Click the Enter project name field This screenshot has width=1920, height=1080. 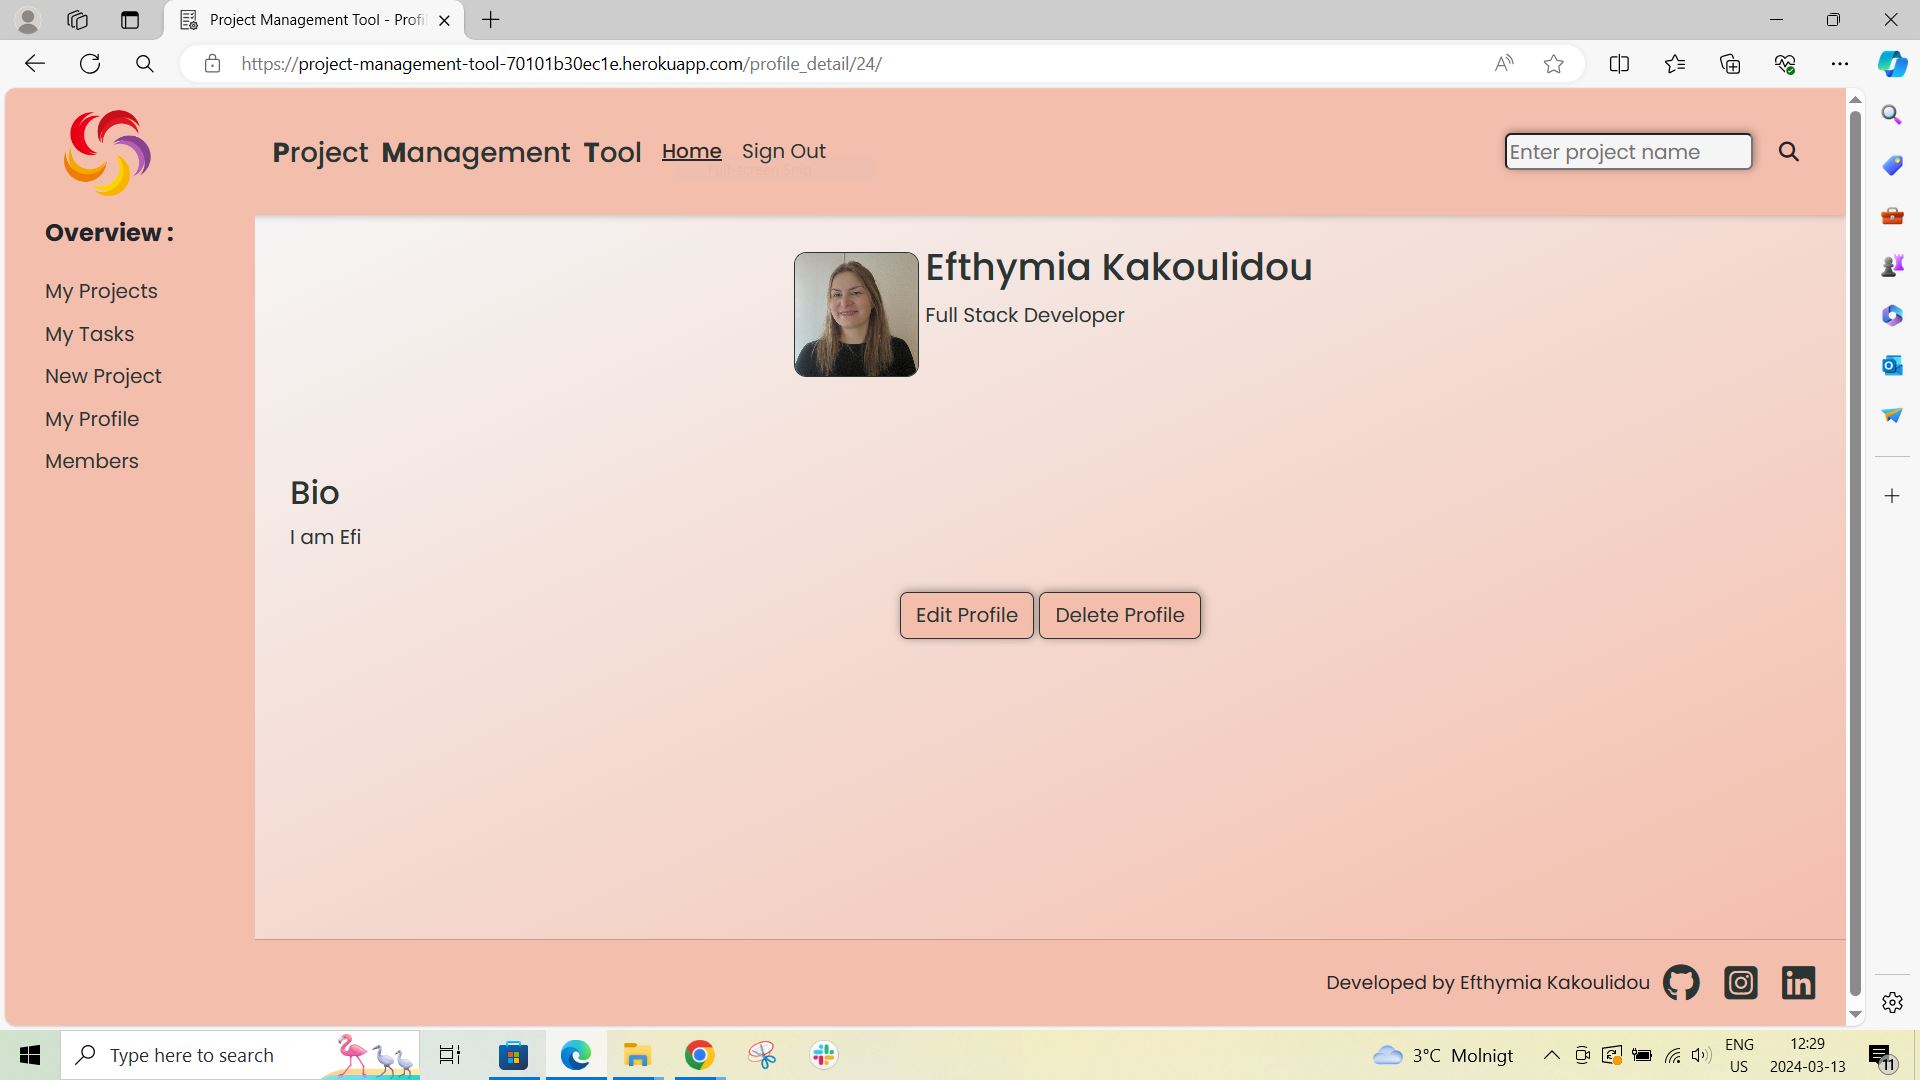click(x=1627, y=152)
